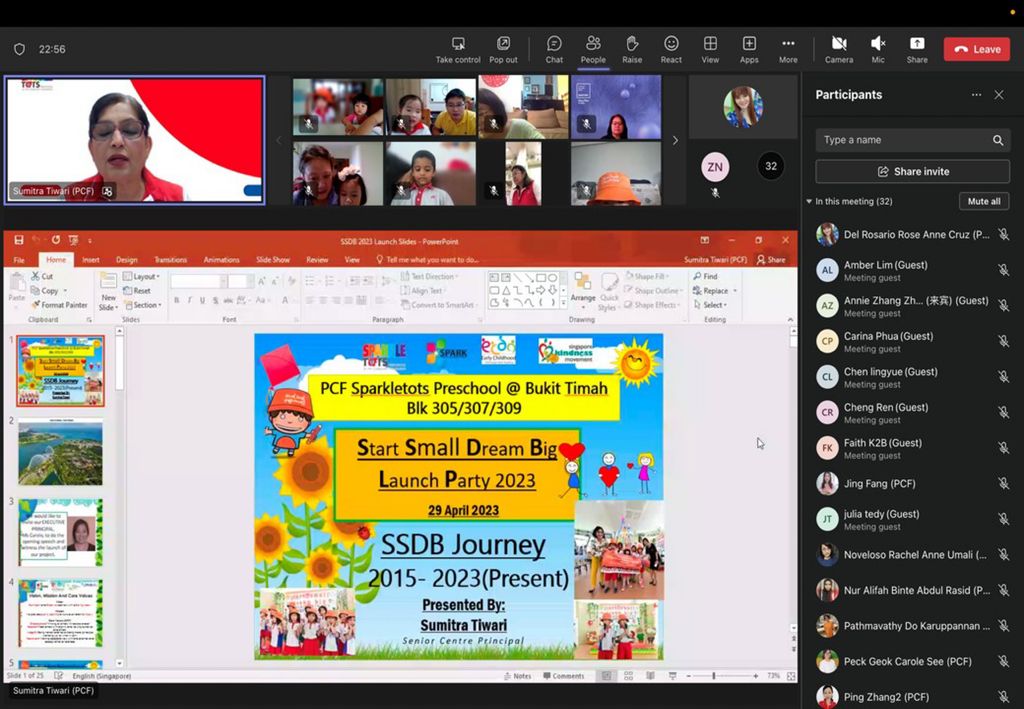Collapse the In this meeting (32) list

[x=809, y=201]
